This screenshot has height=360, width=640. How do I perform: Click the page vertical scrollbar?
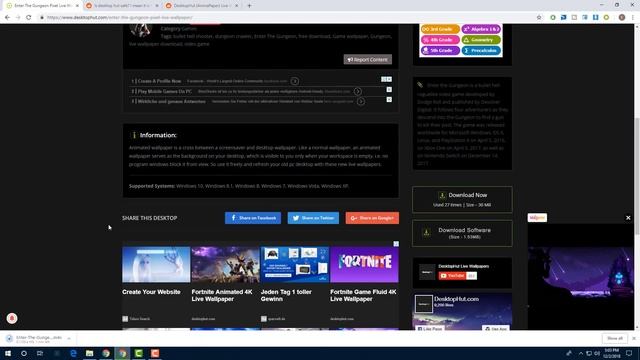pyautogui.click(x=637, y=176)
